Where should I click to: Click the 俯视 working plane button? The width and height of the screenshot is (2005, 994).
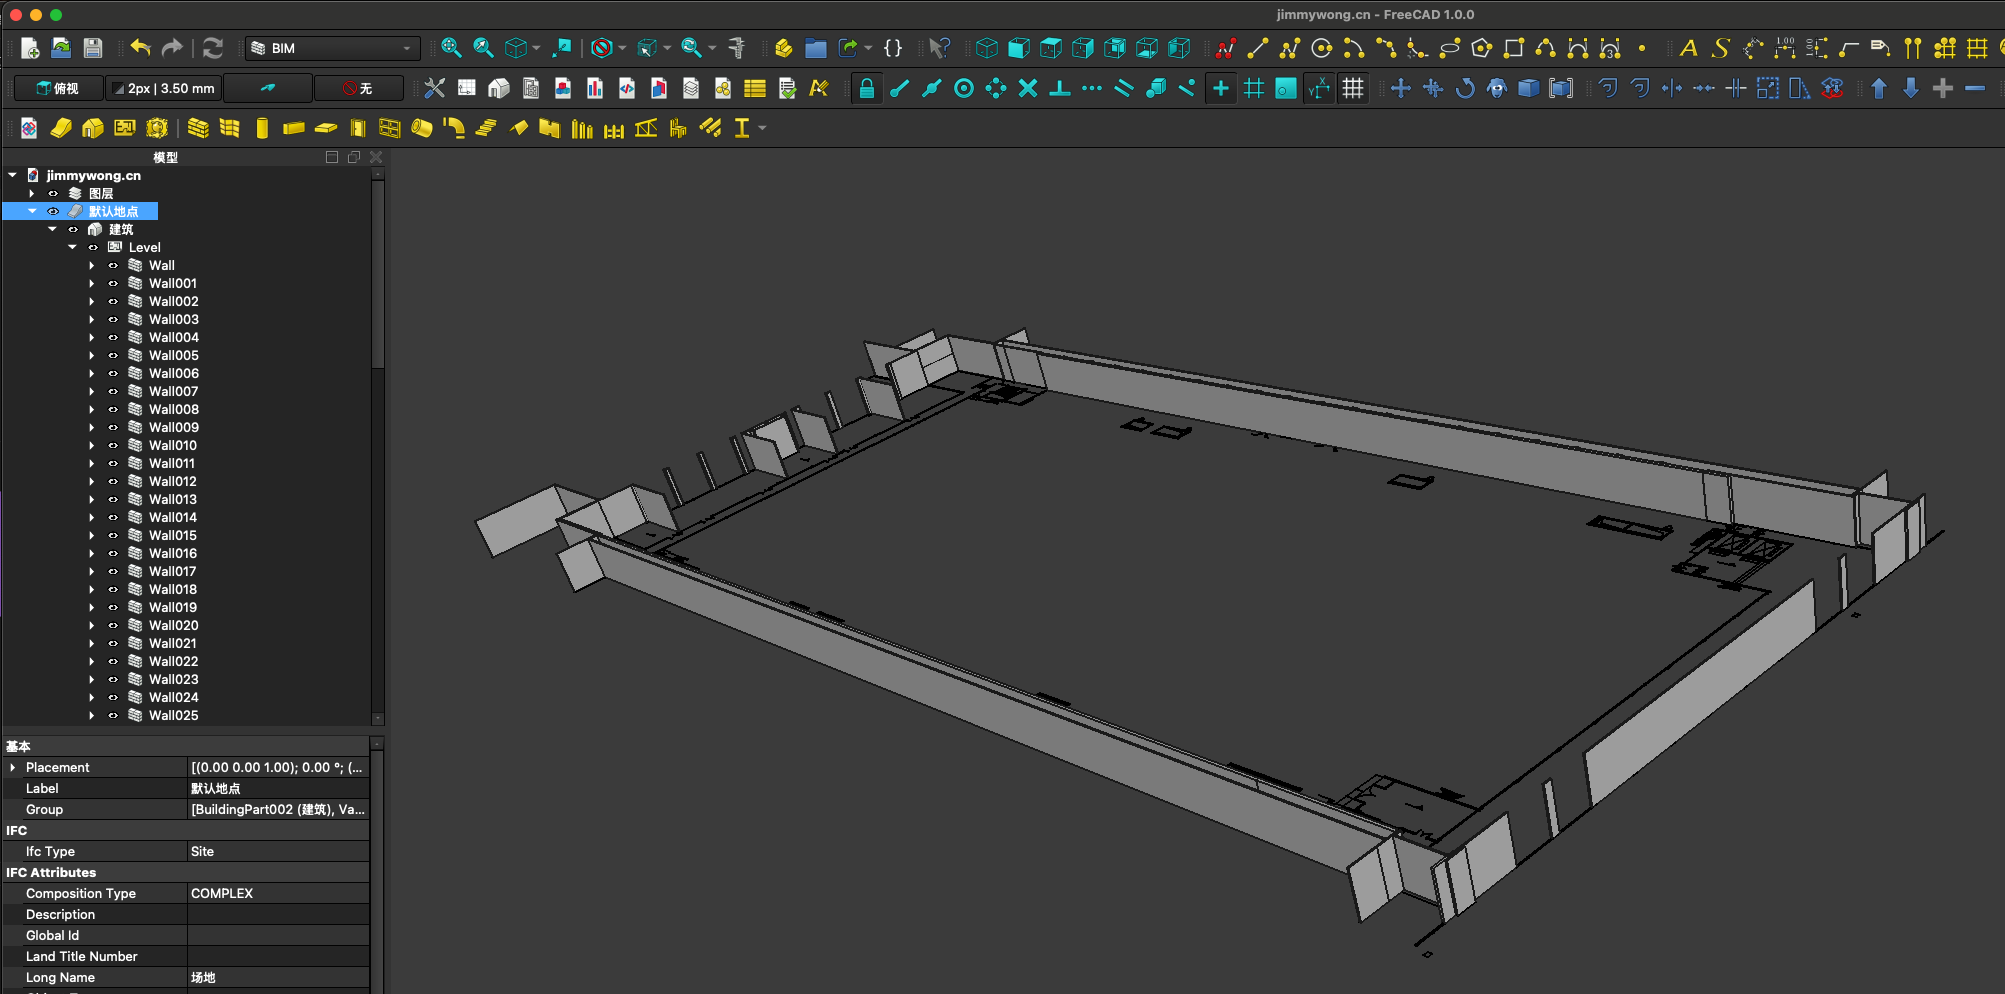point(58,88)
